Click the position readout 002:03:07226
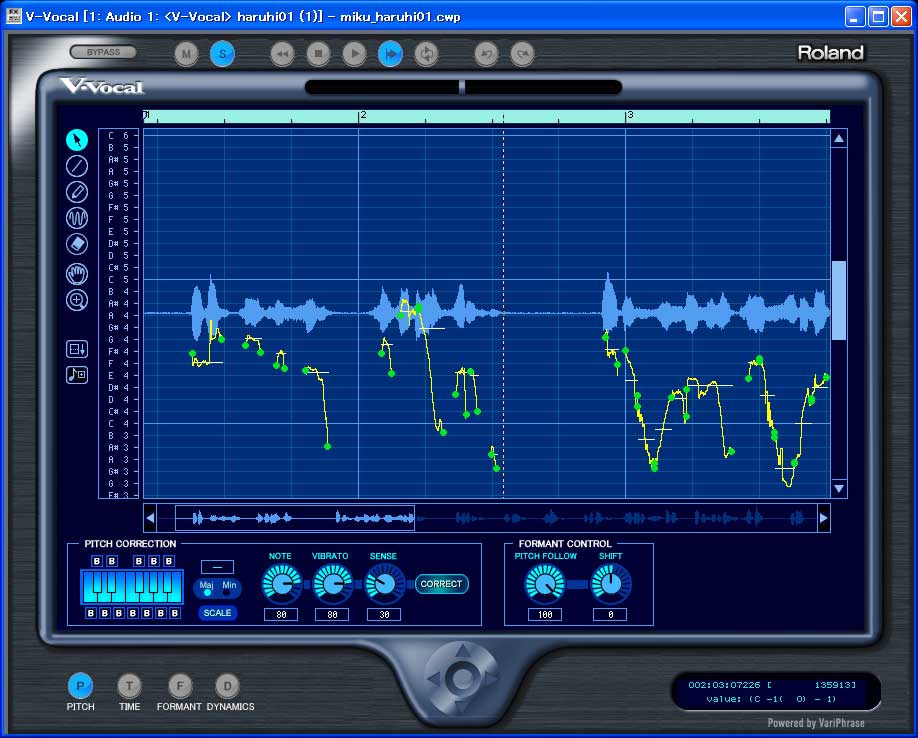918x738 pixels. tap(724, 685)
